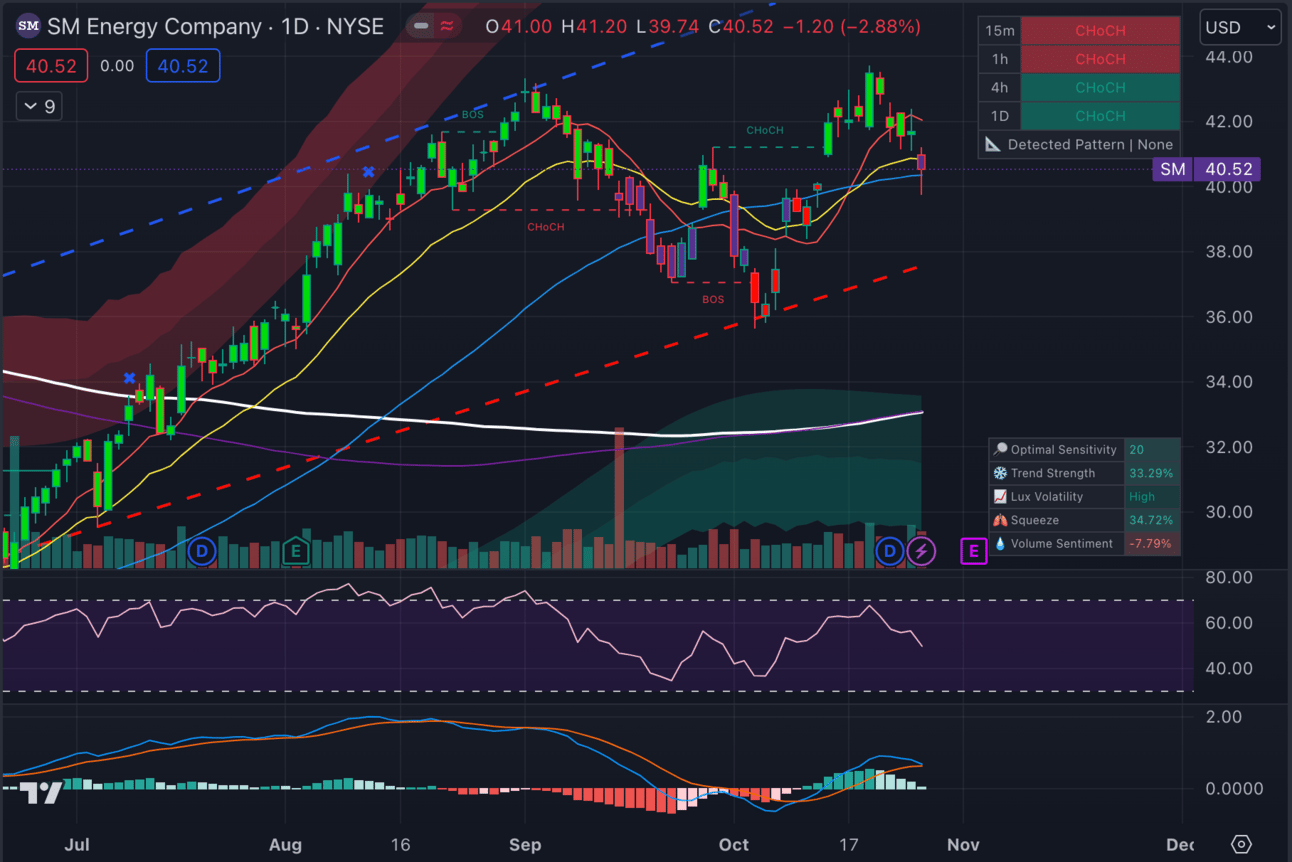
Task: Click the 60.00 RSI axis label
Action: (x=1229, y=623)
